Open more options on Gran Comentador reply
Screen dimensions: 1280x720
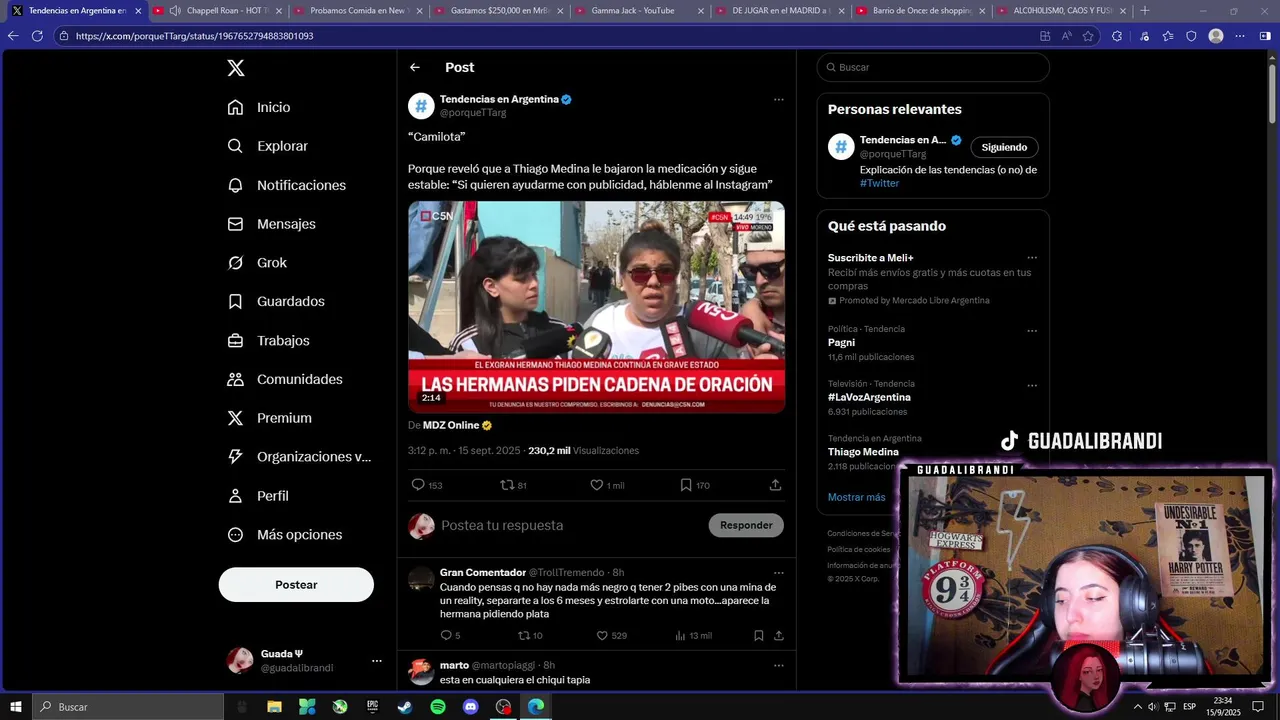pos(779,573)
